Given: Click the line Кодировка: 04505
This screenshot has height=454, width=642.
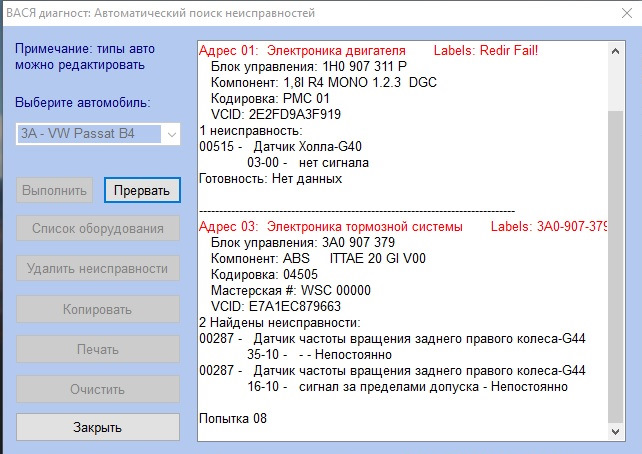Looking at the screenshot, I should tap(264, 274).
